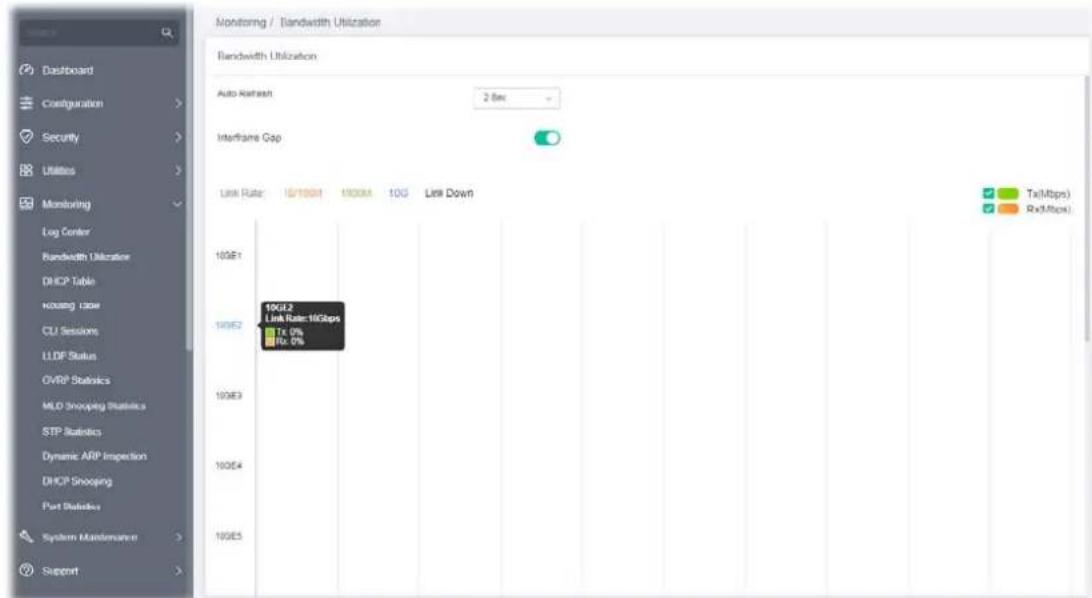Open MLD Snooping Statistics in sidebar
This screenshot has width=1092, height=598.
point(94,405)
